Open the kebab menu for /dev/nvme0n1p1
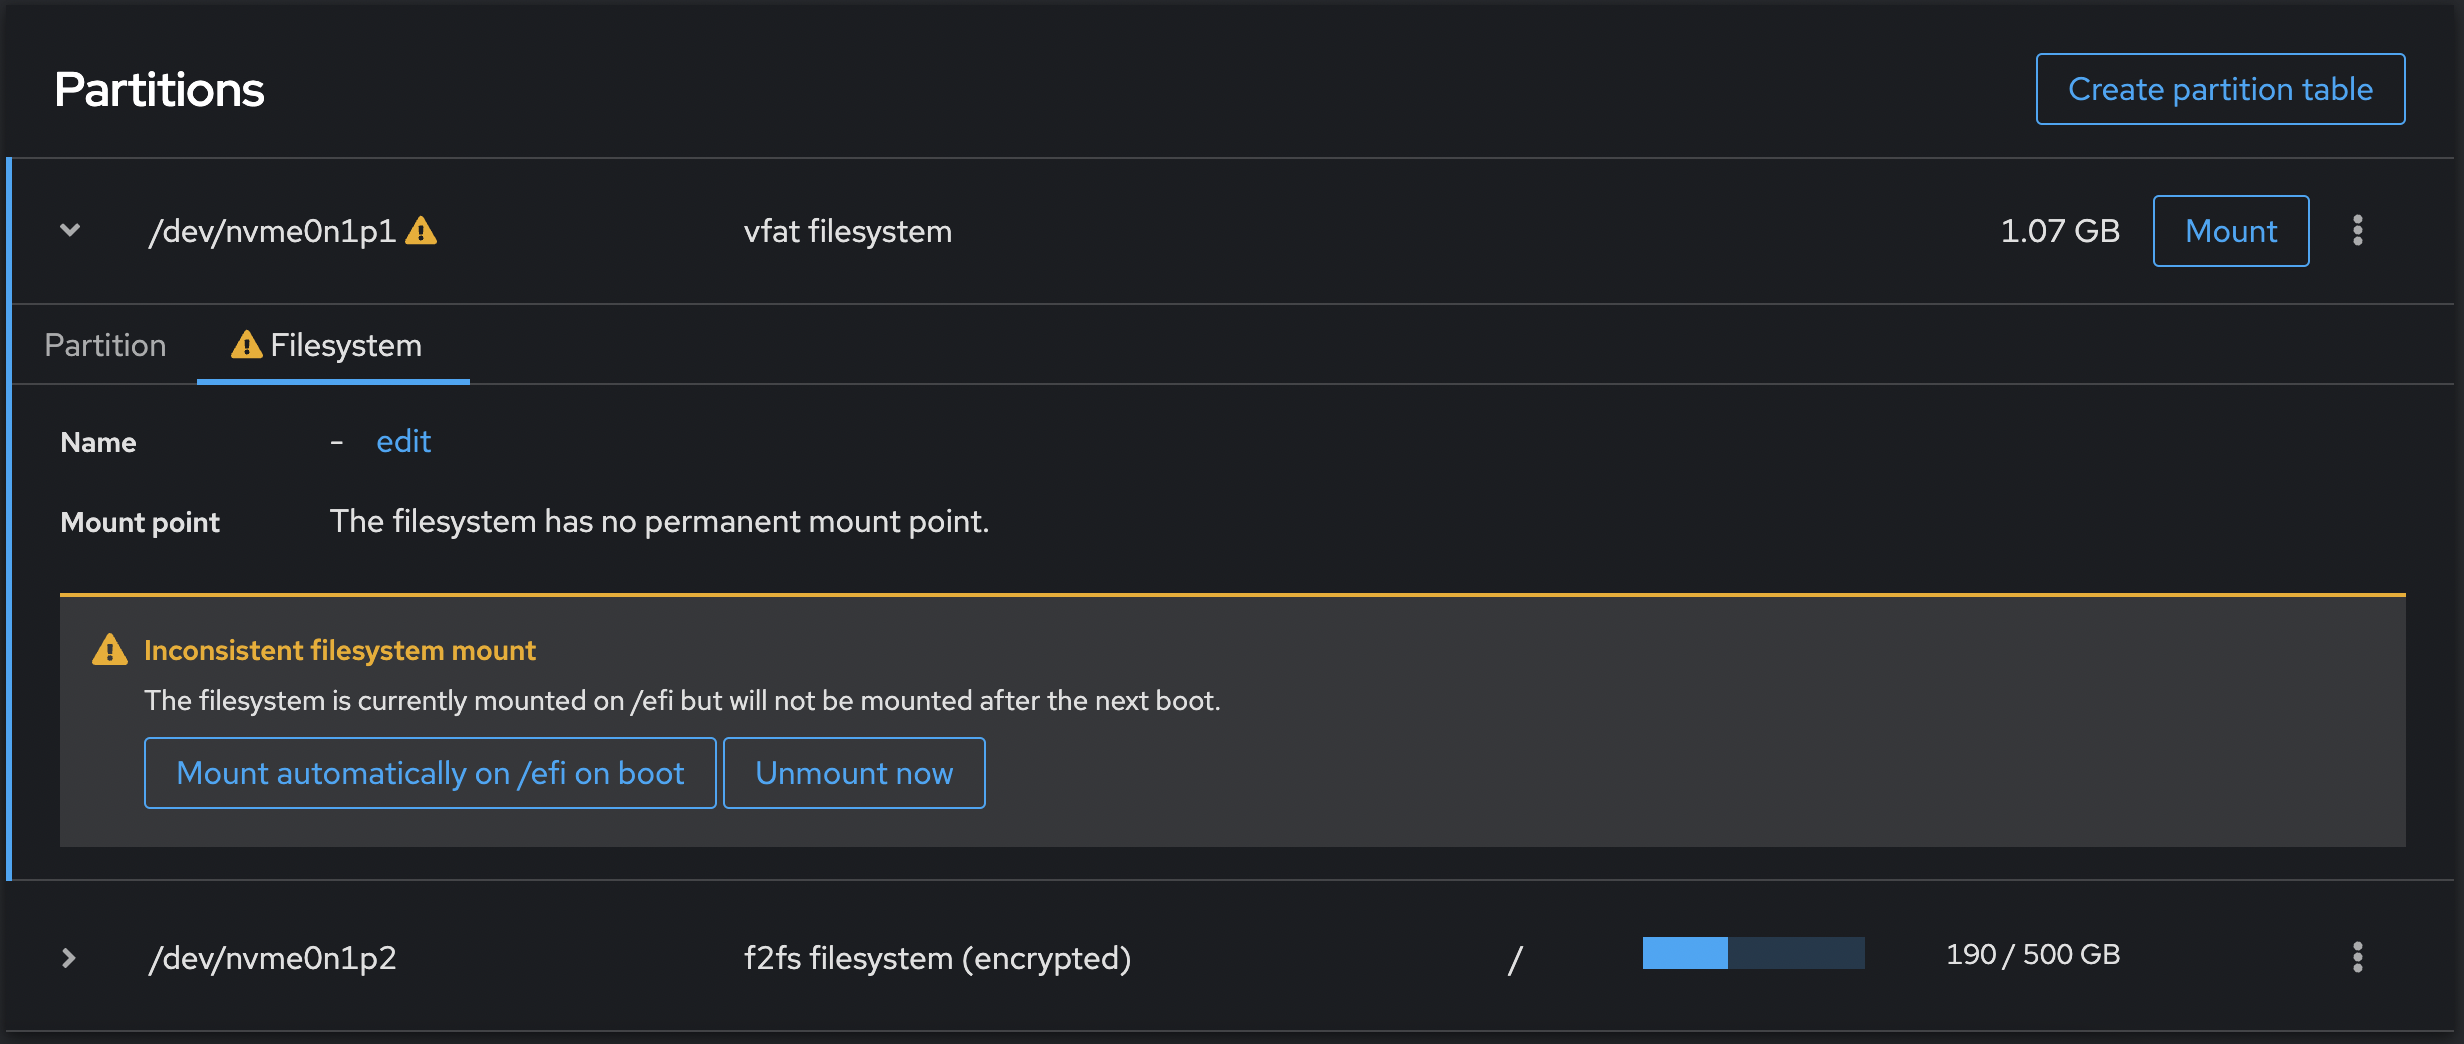The image size is (2464, 1044). click(x=2357, y=230)
